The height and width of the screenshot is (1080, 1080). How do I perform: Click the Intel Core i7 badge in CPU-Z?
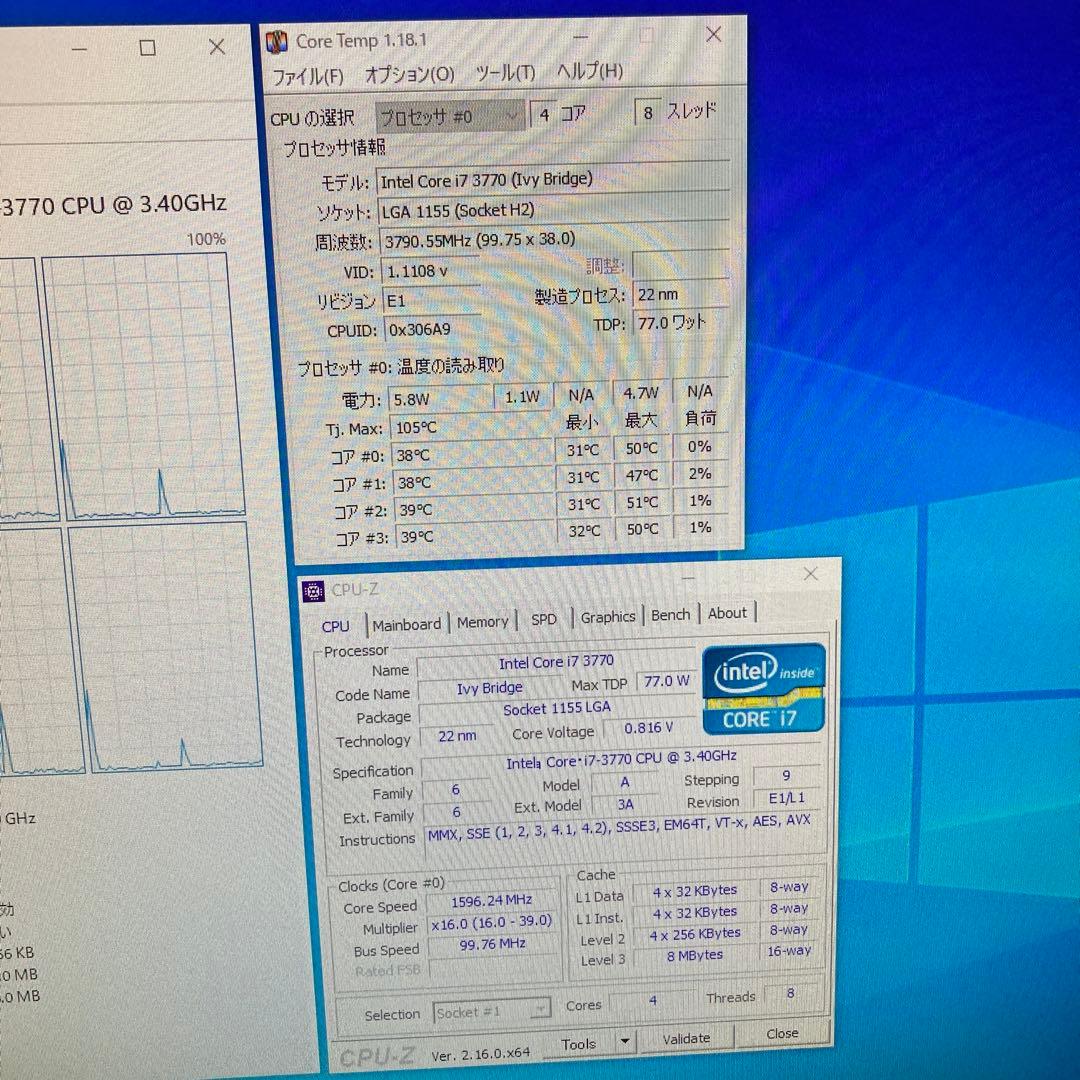point(763,690)
